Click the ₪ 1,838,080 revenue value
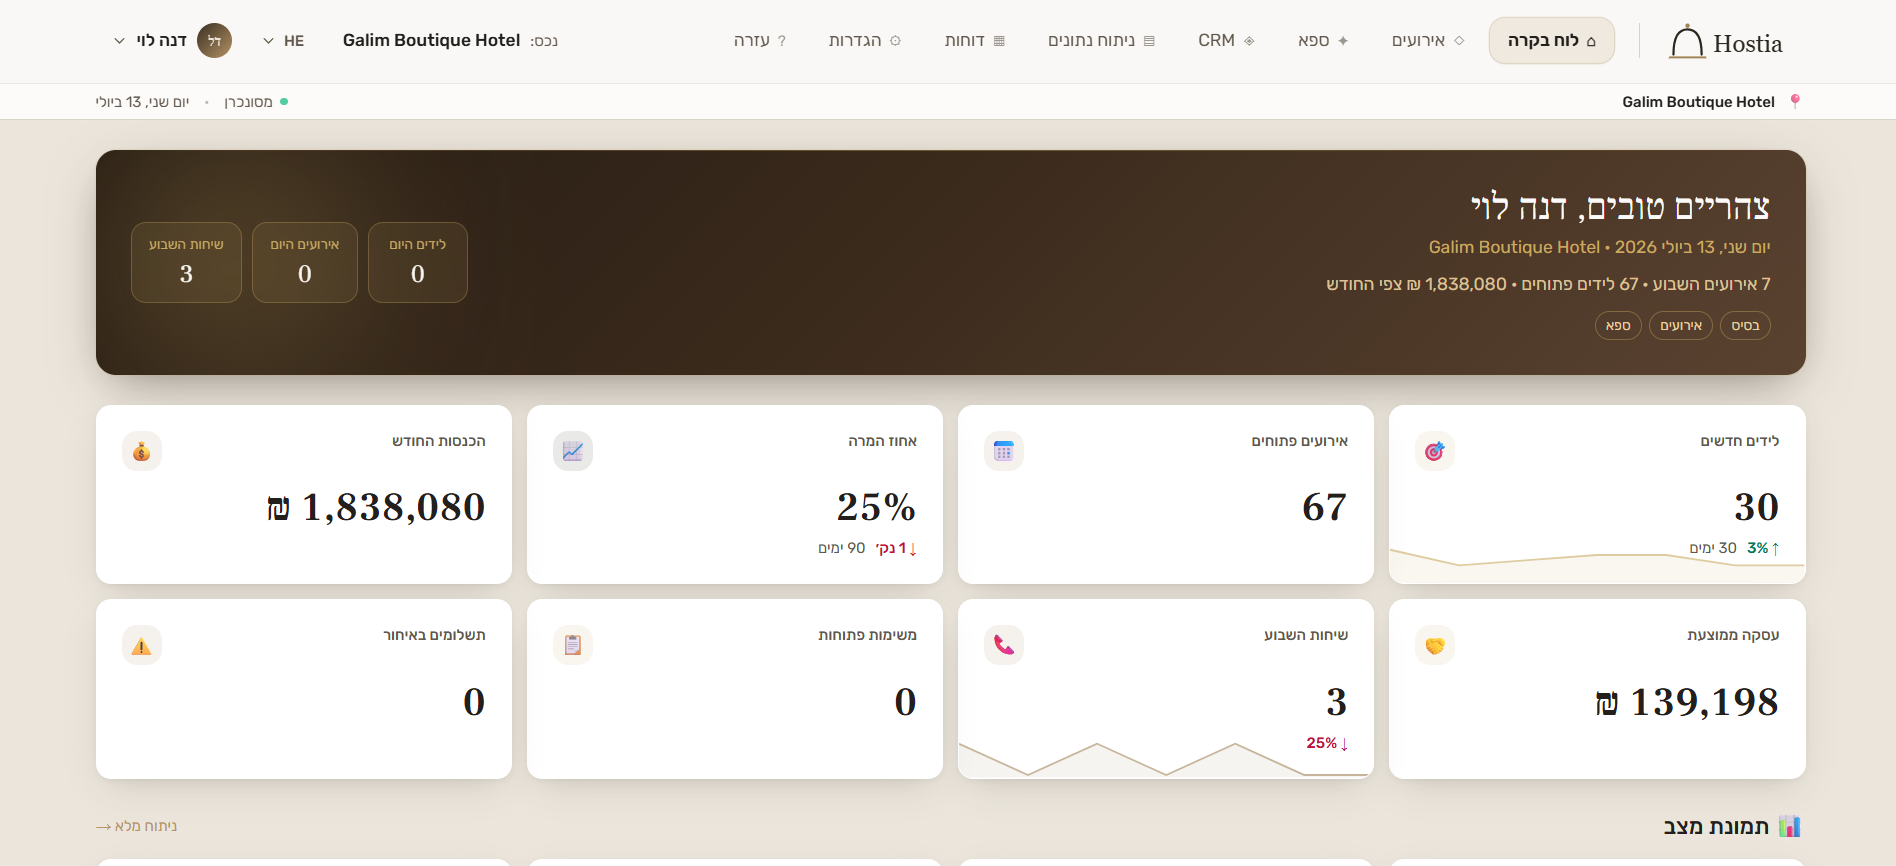1896x866 pixels. [376, 507]
